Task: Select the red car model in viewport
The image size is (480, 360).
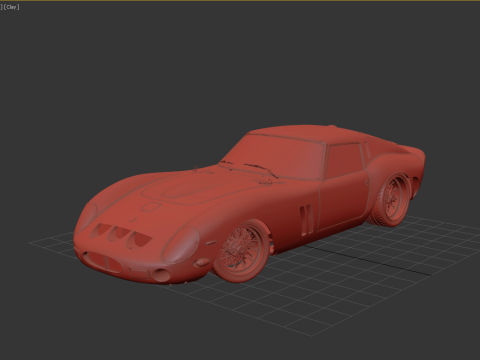Action: pos(249,204)
